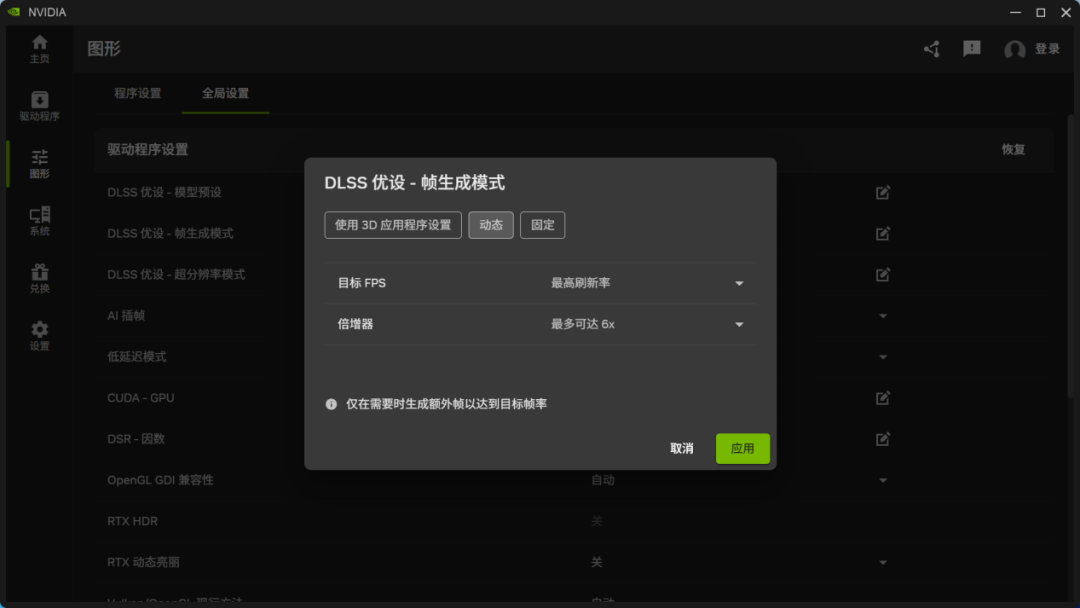Screen dimensions: 1080x608
Task: Switch to the 程序设置 tab
Action: click(x=137, y=94)
